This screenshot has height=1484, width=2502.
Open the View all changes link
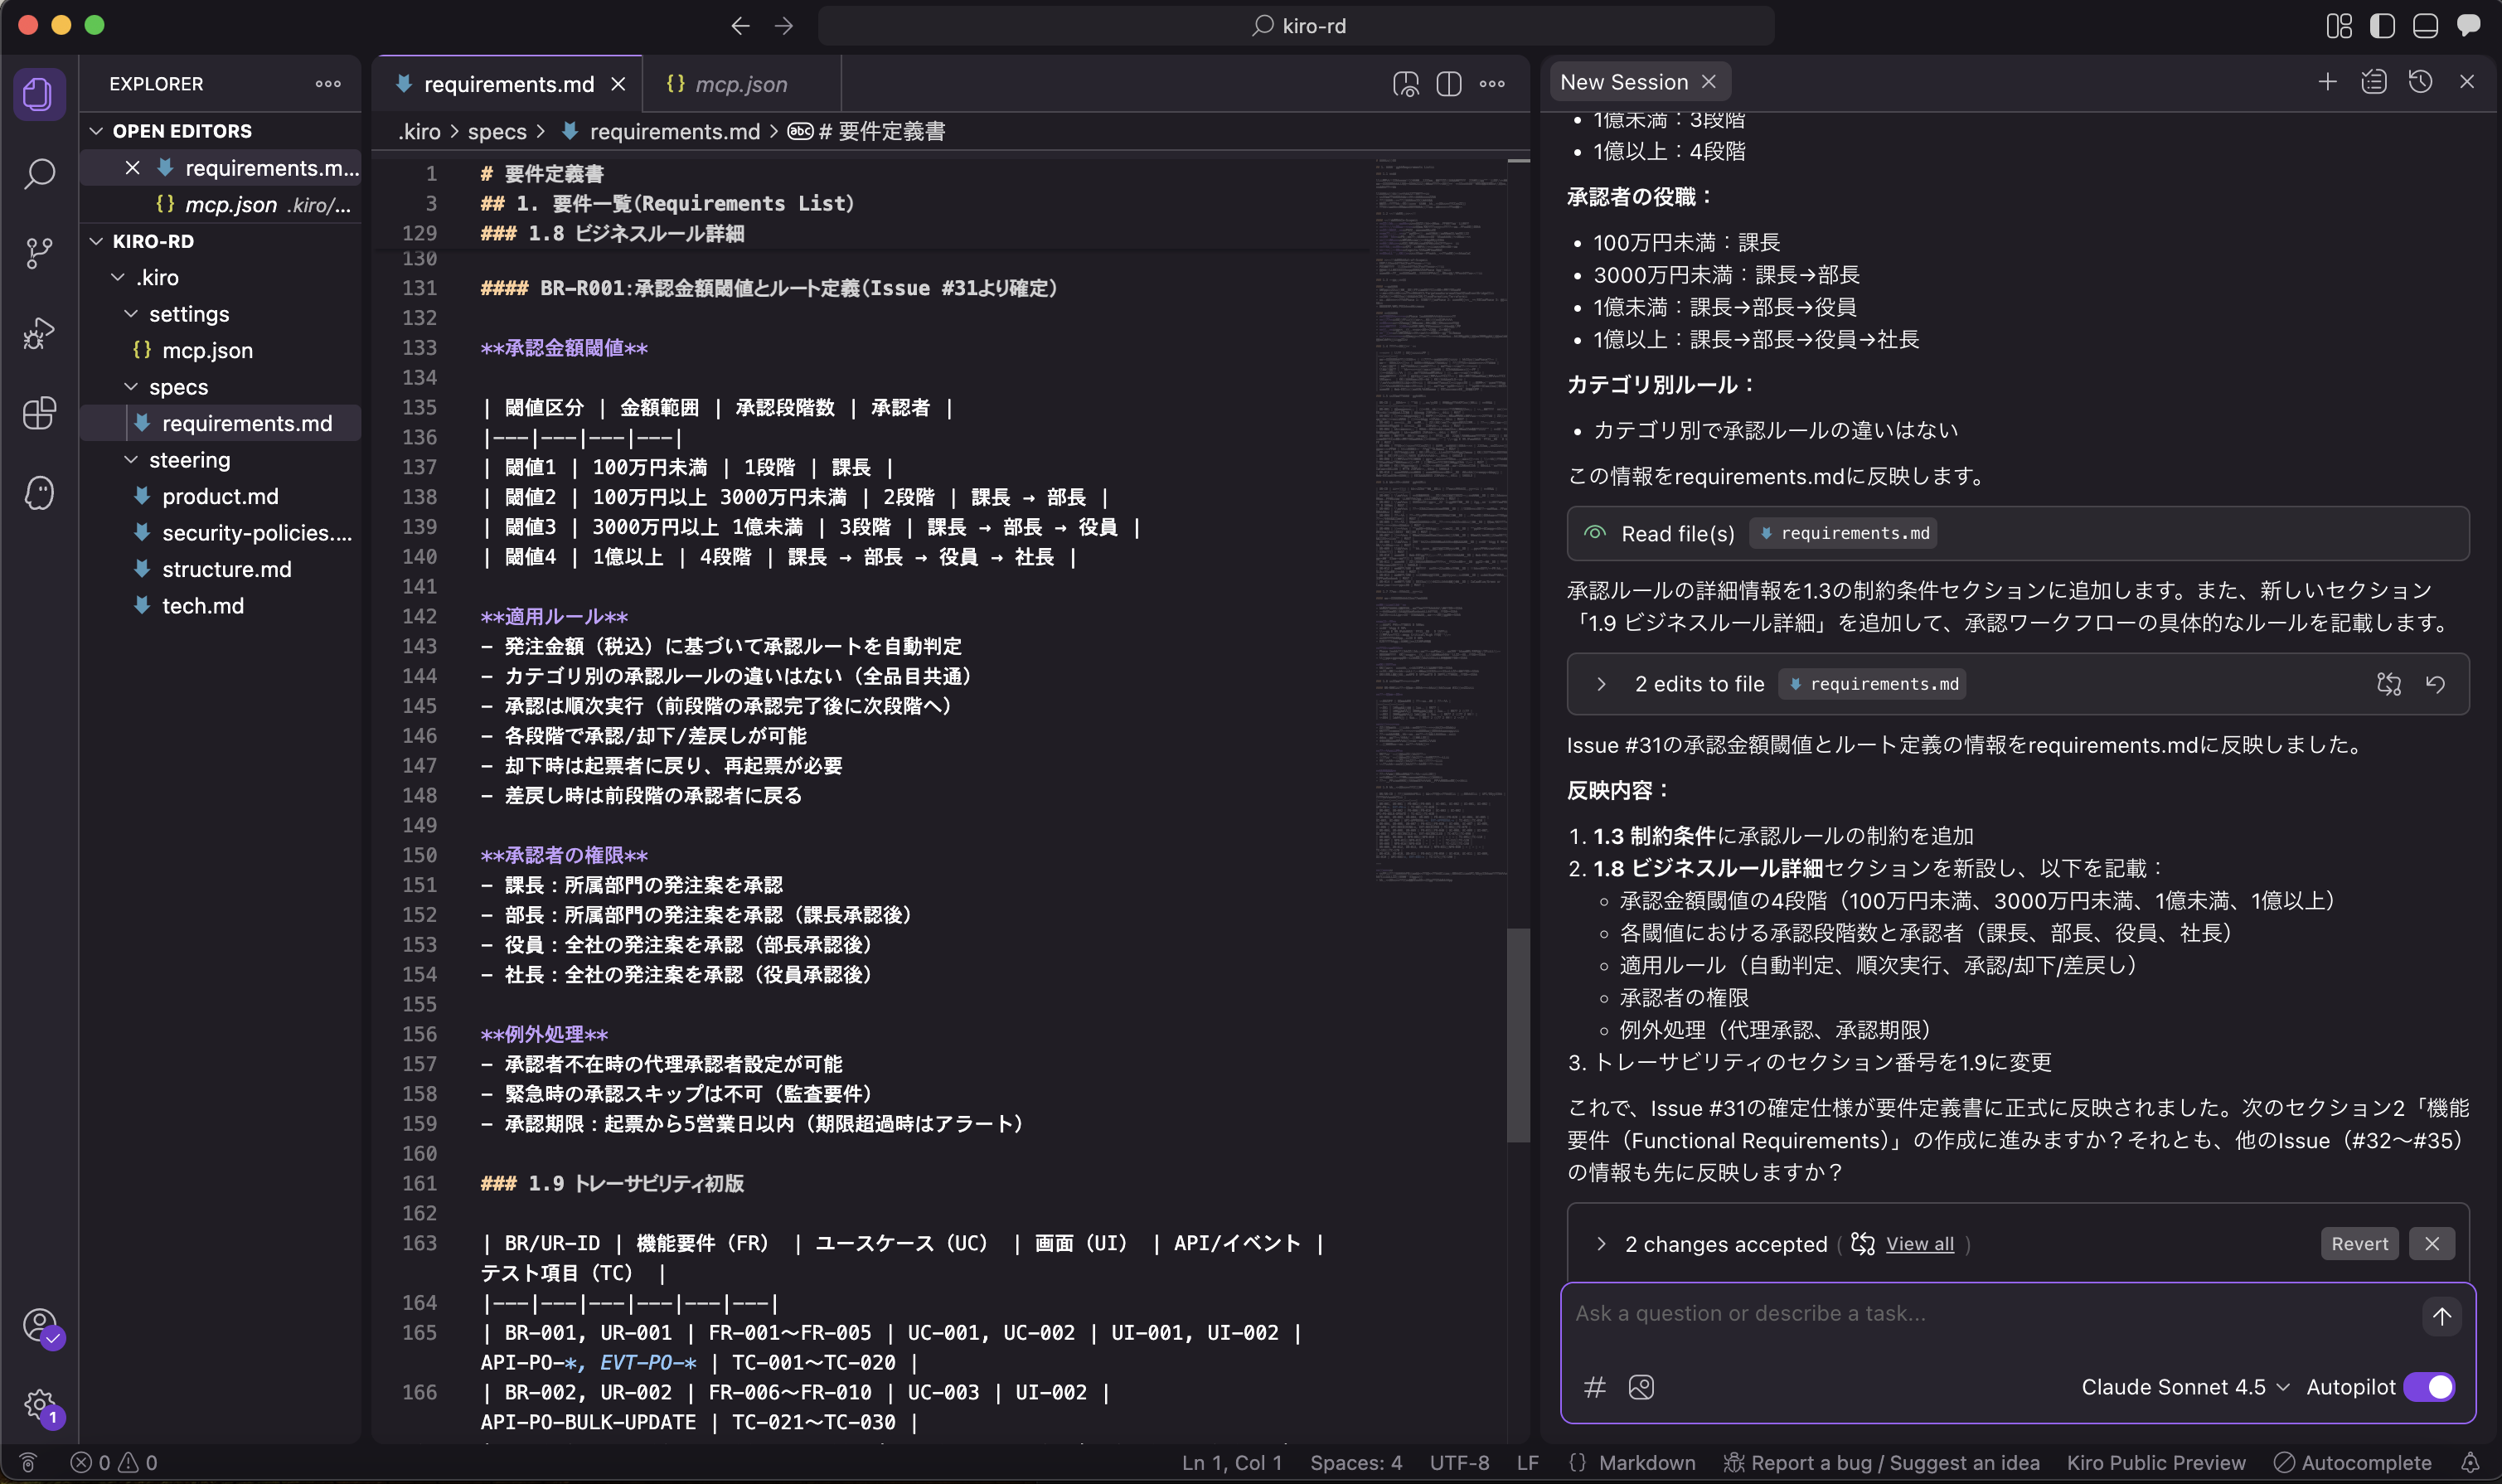pyautogui.click(x=1918, y=1243)
